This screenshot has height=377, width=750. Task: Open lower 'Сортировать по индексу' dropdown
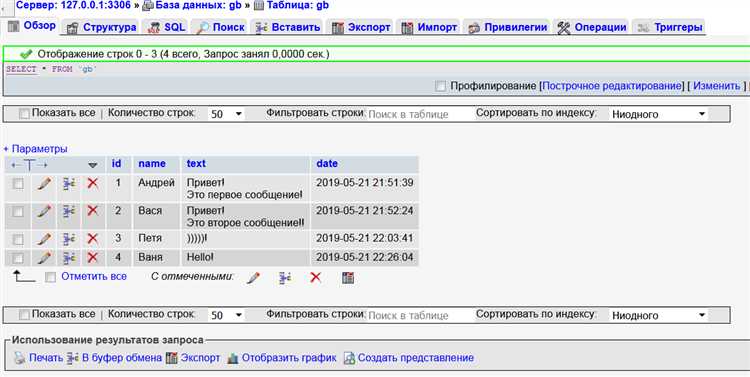658,315
